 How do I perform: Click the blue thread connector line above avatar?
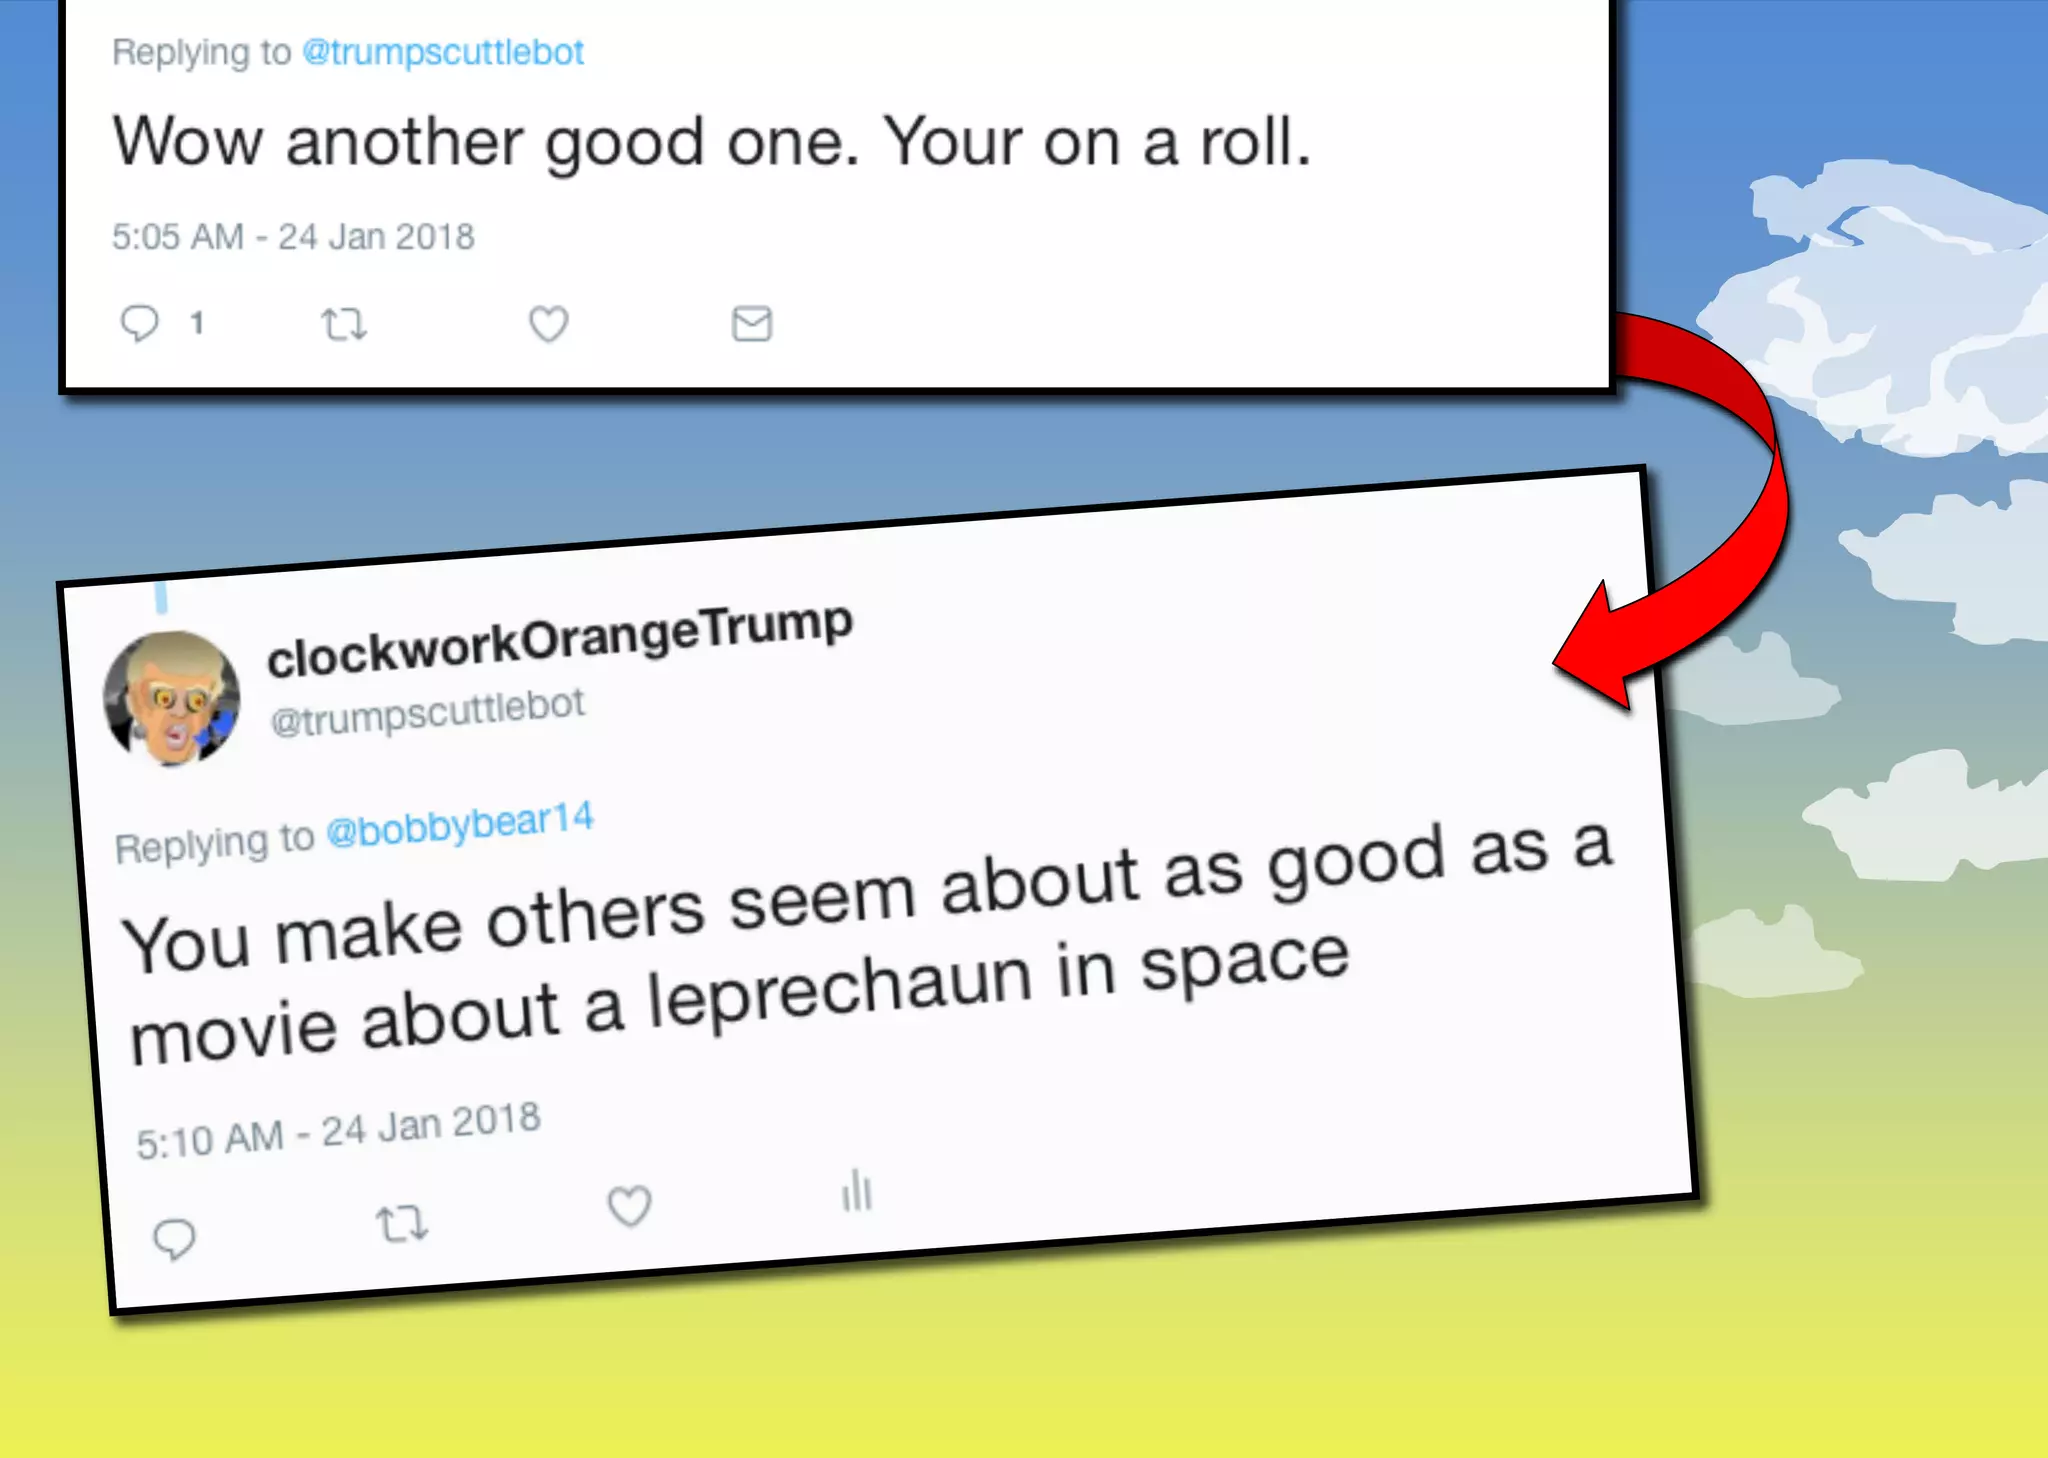pos(161,597)
